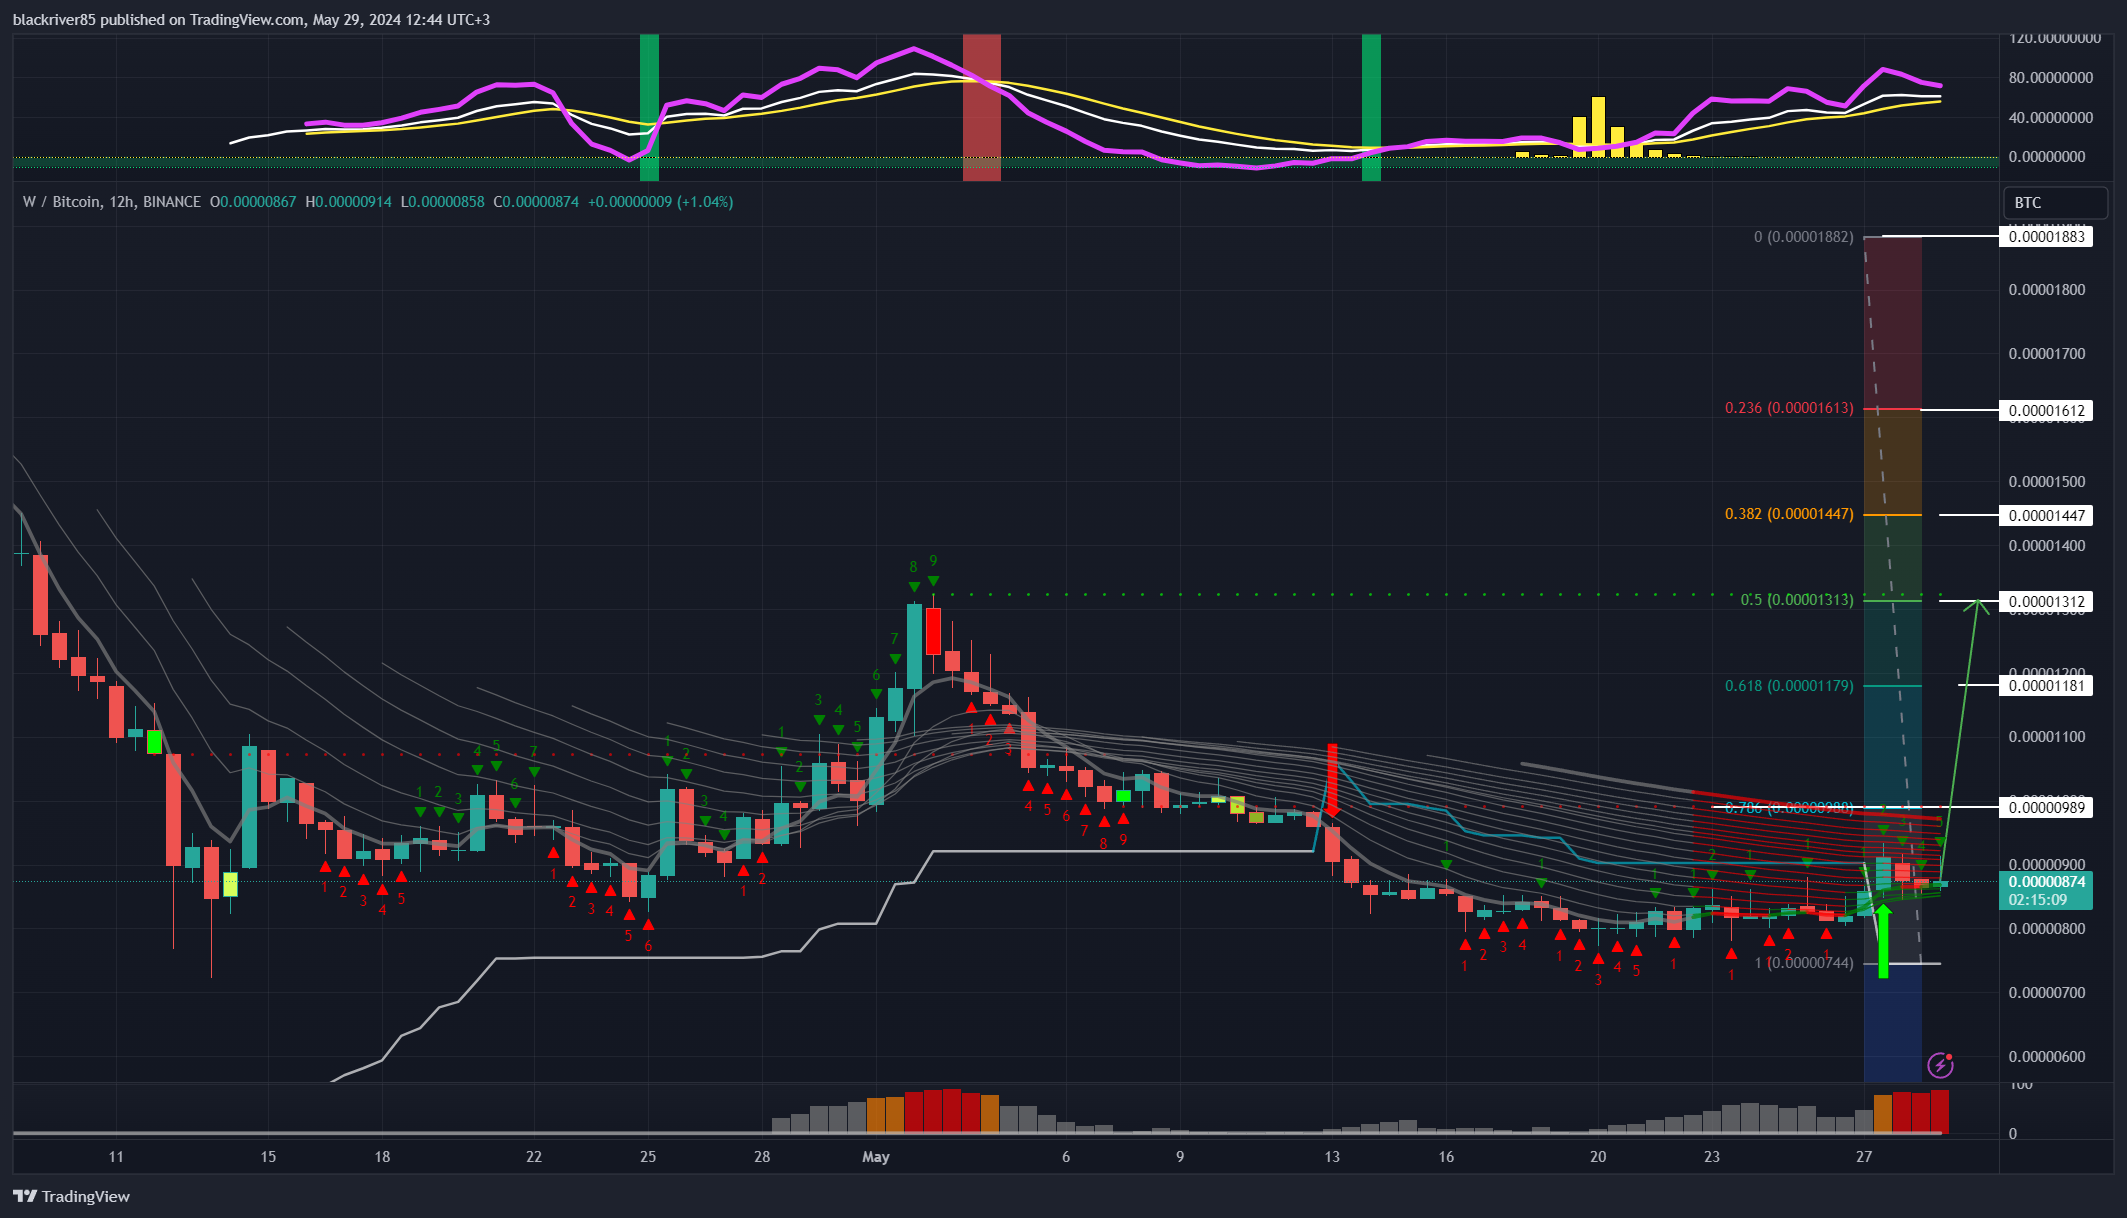Viewport: 2127px width, 1218px height.
Task: Click the 22 date on time axis
Action: [x=534, y=1157]
